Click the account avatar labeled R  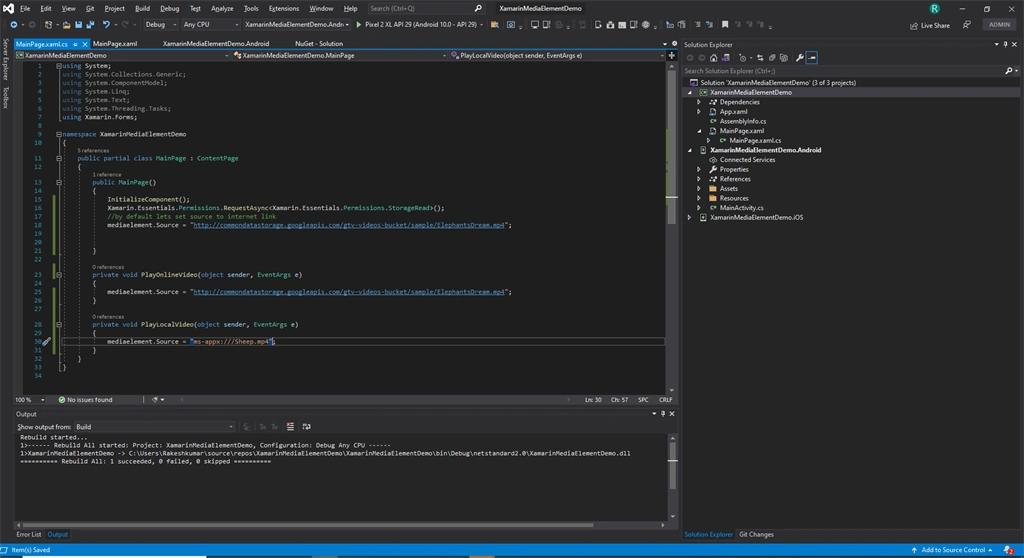coord(935,8)
